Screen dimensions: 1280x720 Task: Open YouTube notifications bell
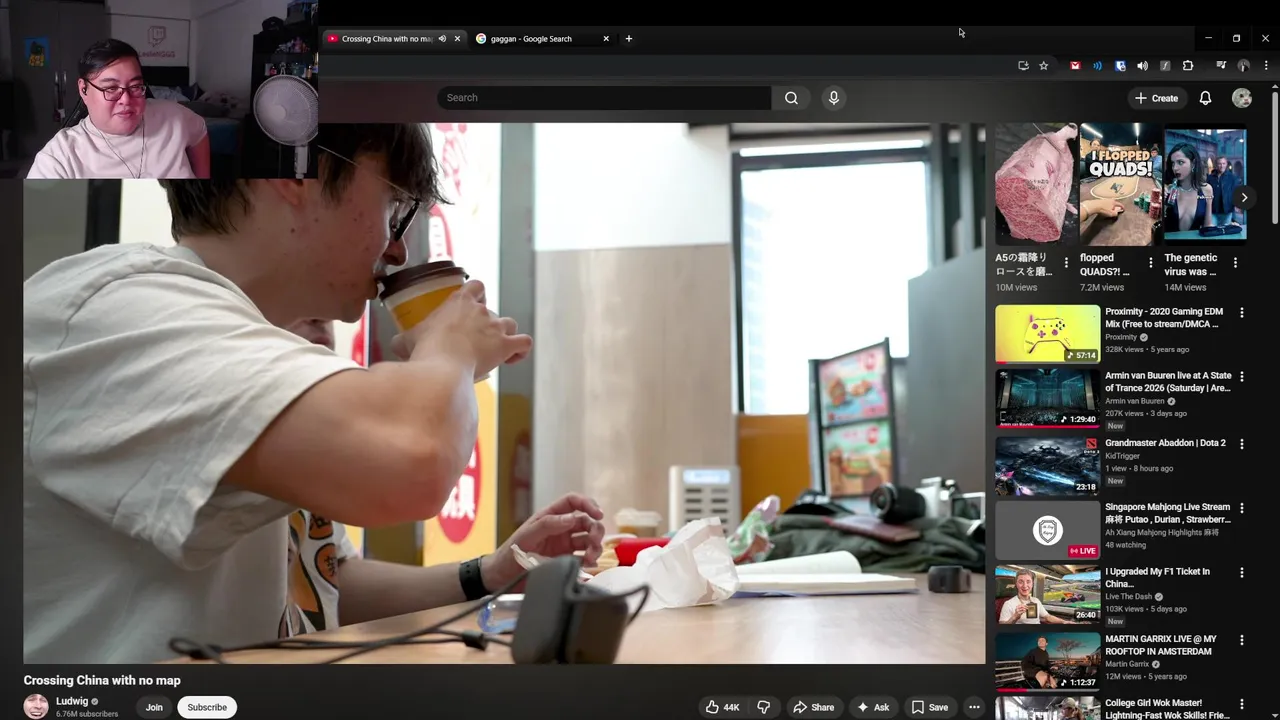pyautogui.click(x=1205, y=98)
